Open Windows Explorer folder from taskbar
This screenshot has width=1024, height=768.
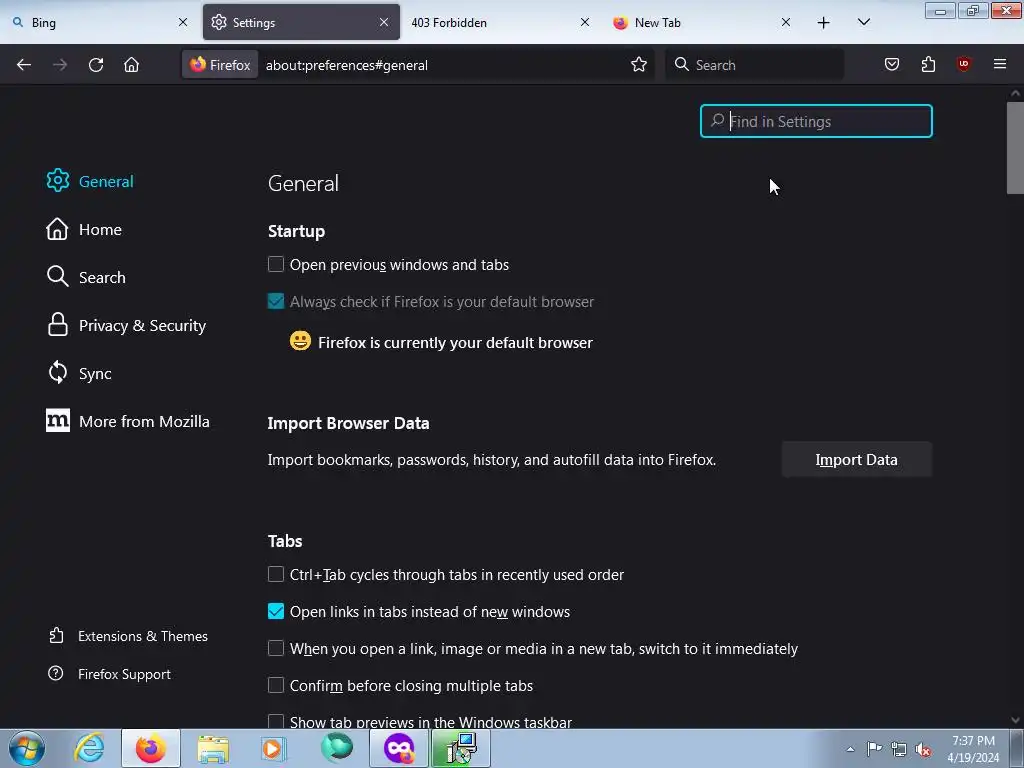pyautogui.click(x=213, y=748)
